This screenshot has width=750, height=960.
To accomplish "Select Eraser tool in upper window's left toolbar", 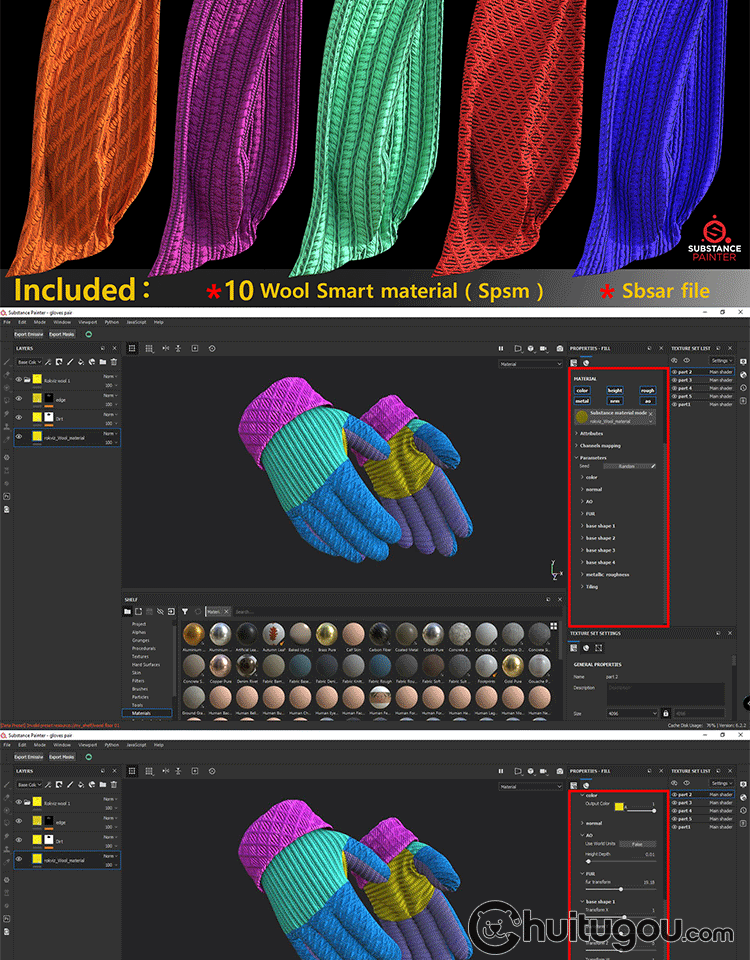I will [x=7, y=375].
